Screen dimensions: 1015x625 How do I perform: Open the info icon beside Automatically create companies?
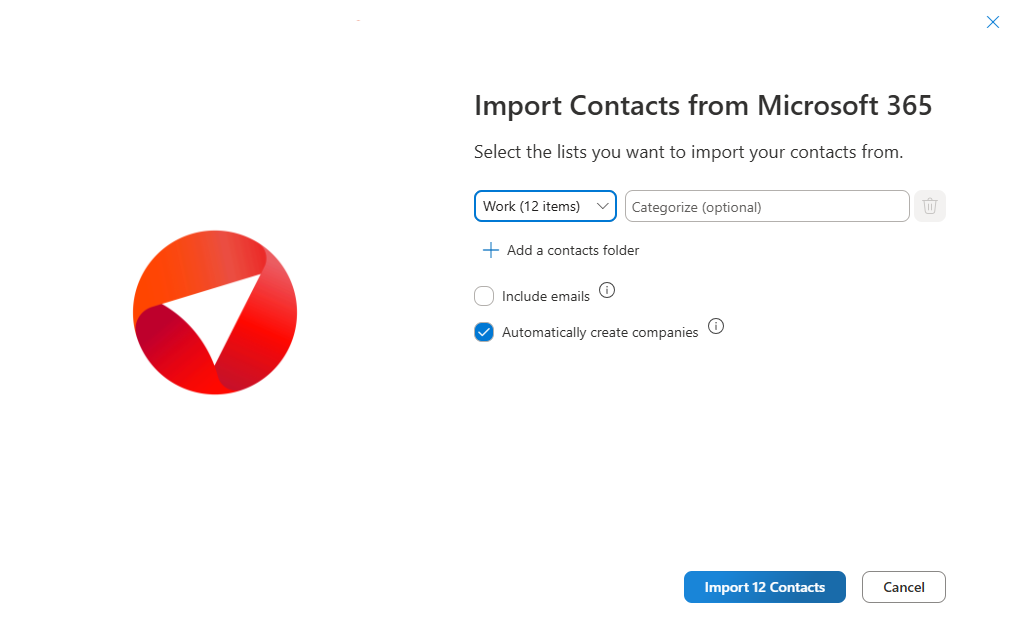[715, 326]
